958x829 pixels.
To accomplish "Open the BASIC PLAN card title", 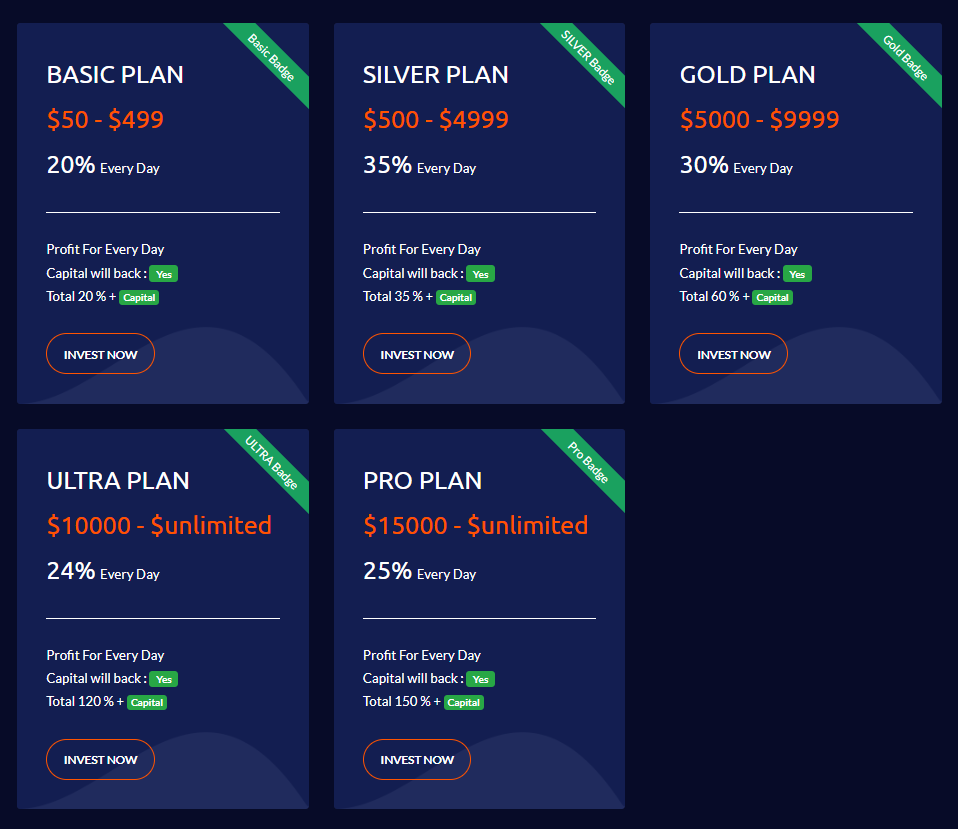I will (115, 74).
